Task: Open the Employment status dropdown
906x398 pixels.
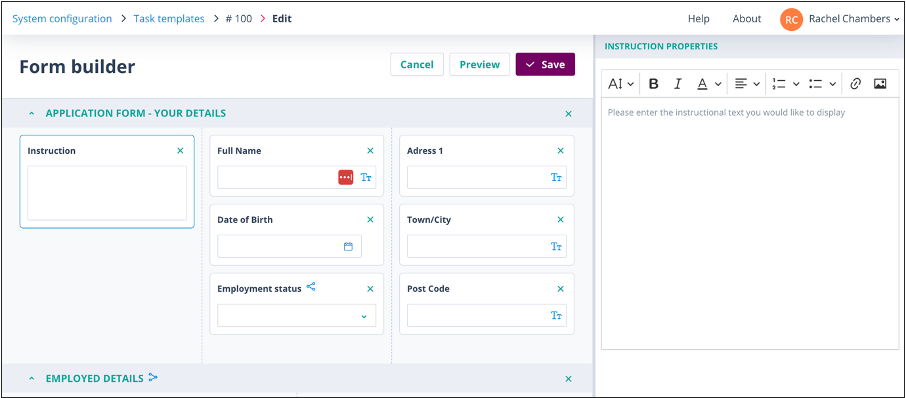Action: 296,316
